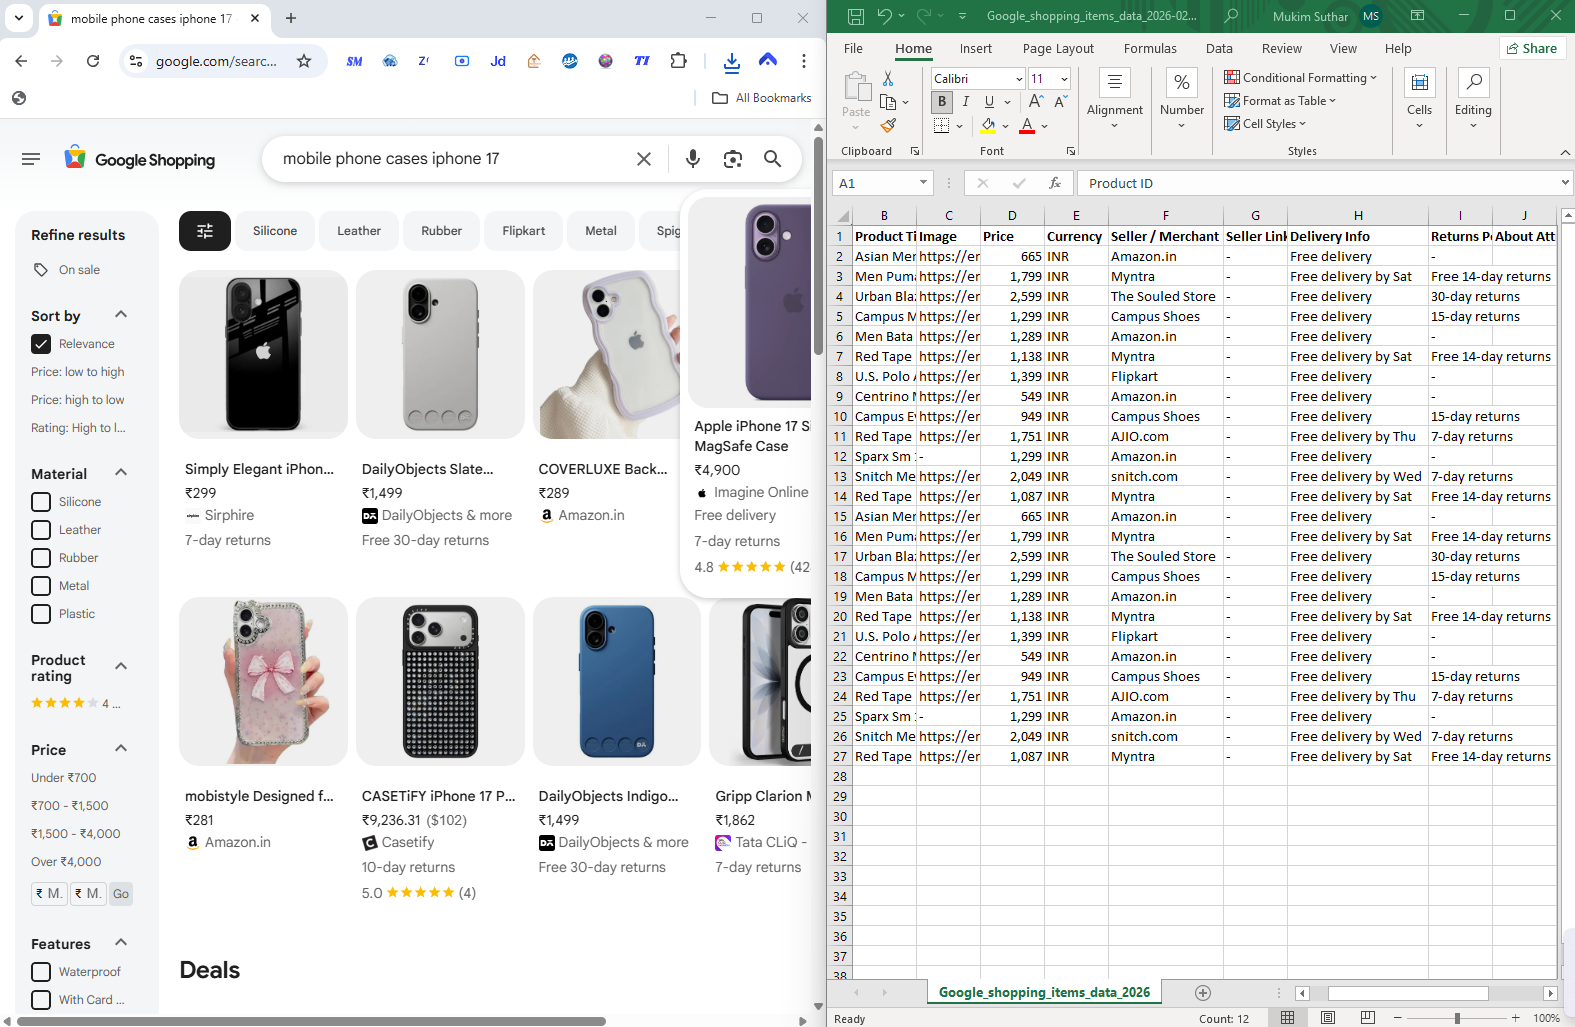1575x1027 pixels.
Task: Click the filter sliders button
Action: tap(205, 231)
